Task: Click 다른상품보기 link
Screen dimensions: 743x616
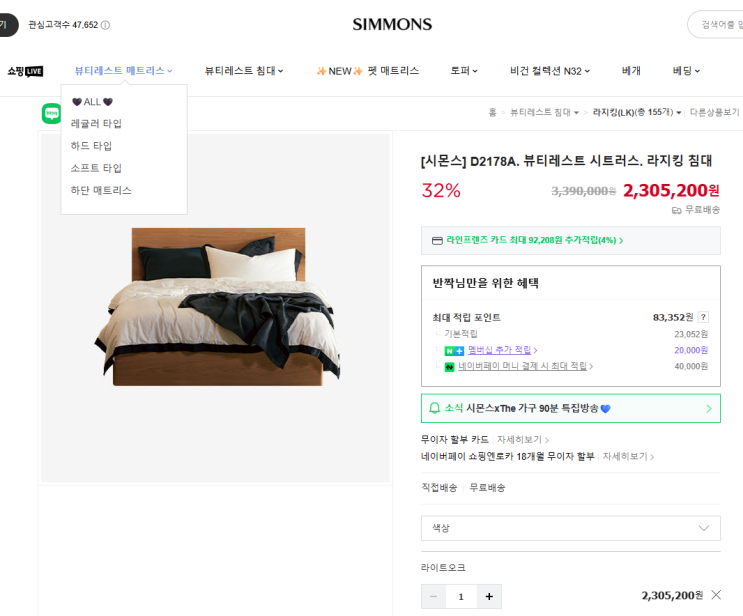Action: point(714,113)
